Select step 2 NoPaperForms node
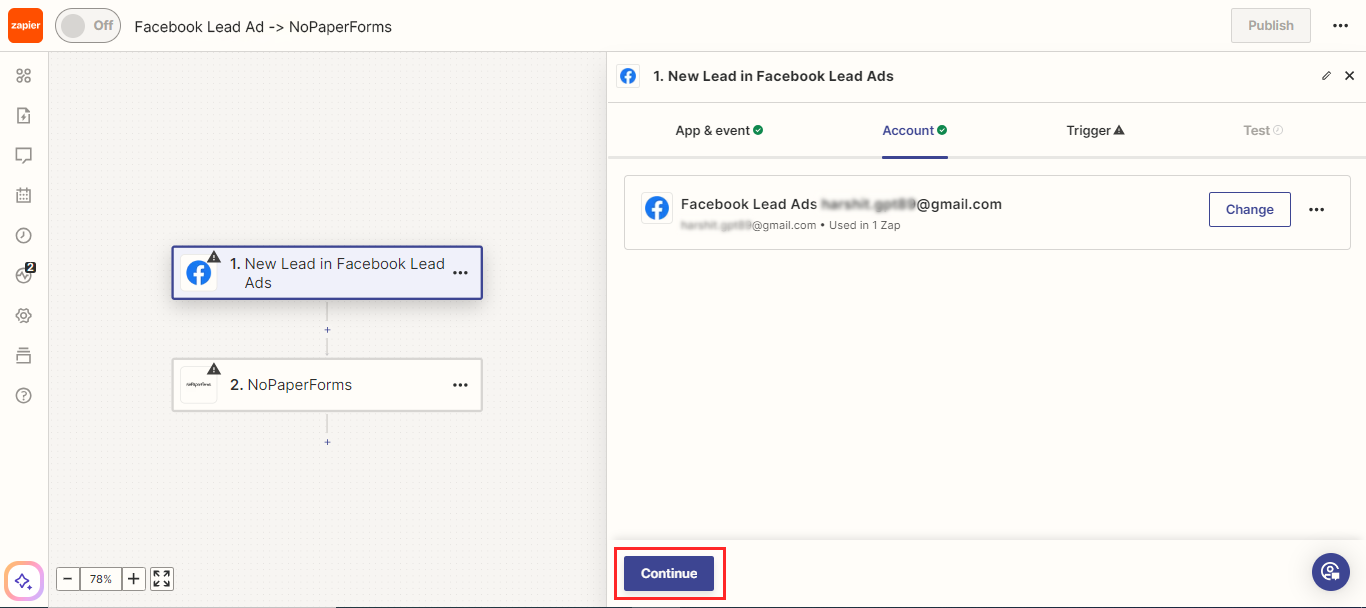Screen dimensions: 1366x608 pos(327,385)
